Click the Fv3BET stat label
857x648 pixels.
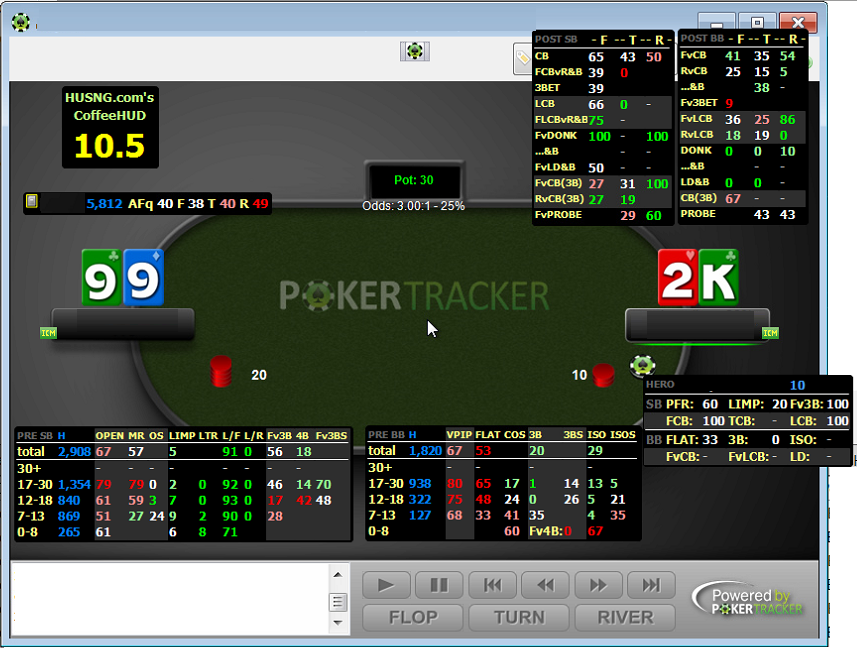tap(699, 103)
